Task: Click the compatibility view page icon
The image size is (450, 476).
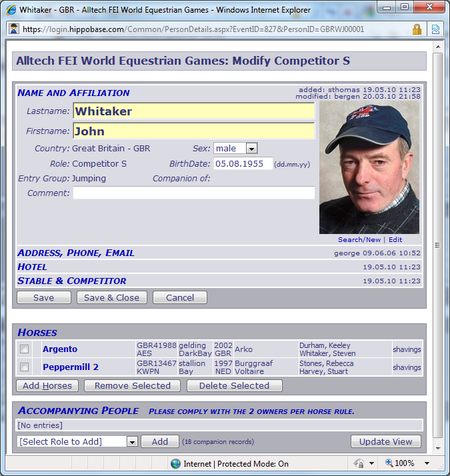Action: [435, 29]
